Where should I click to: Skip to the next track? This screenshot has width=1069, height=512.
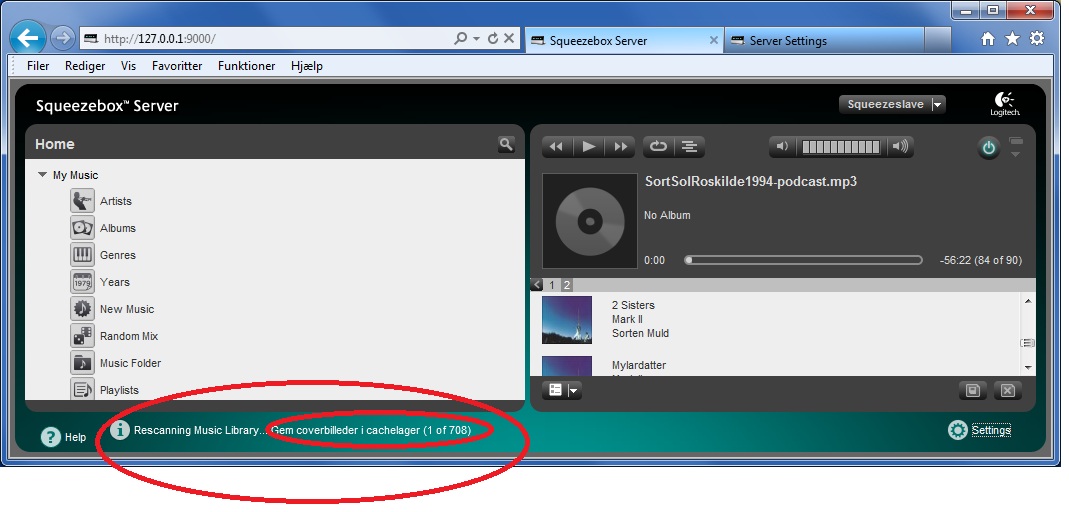621,147
